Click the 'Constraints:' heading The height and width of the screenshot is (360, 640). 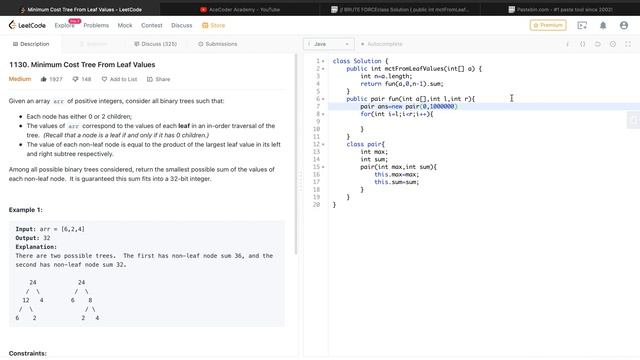28,353
